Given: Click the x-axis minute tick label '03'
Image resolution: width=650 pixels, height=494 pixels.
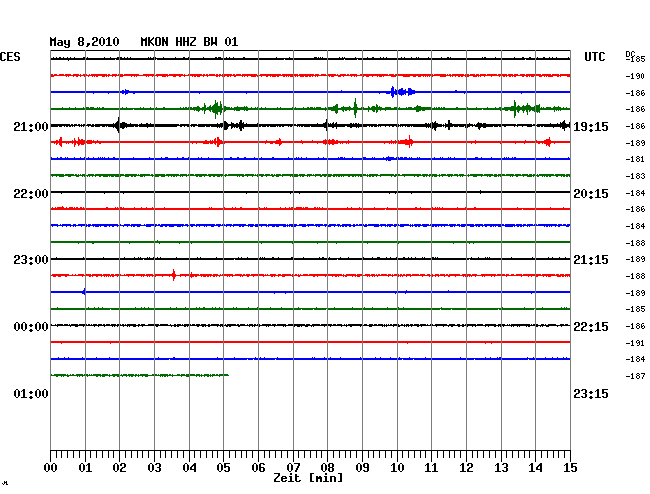Looking at the screenshot, I should (x=154, y=467).
